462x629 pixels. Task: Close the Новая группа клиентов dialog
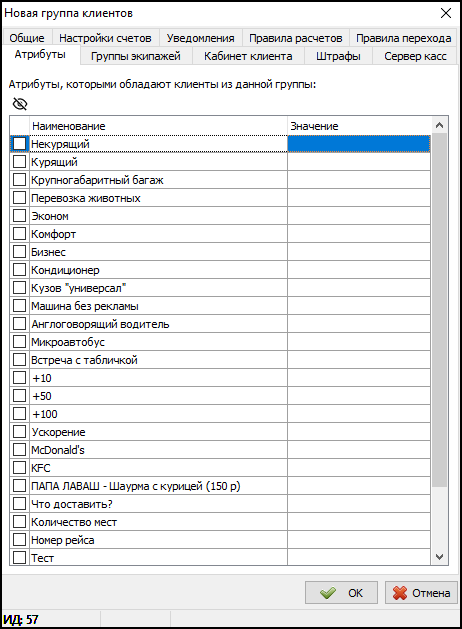tap(446, 13)
